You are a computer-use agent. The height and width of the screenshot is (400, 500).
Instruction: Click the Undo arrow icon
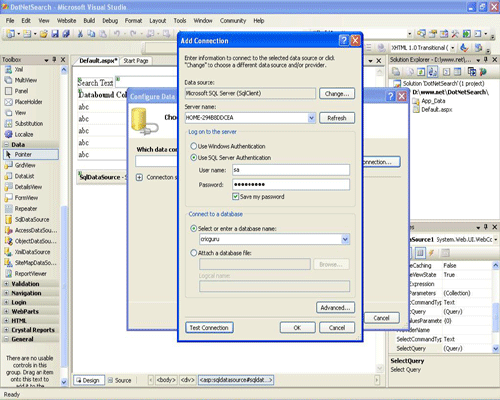click(117, 33)
